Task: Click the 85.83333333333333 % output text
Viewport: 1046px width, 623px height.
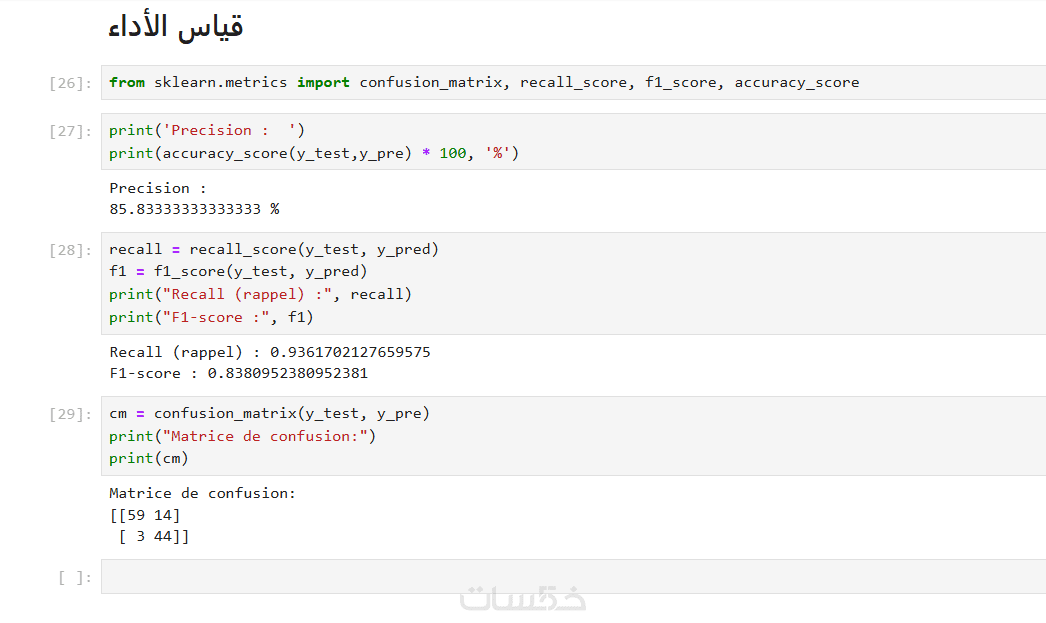Action: point(194,210)
